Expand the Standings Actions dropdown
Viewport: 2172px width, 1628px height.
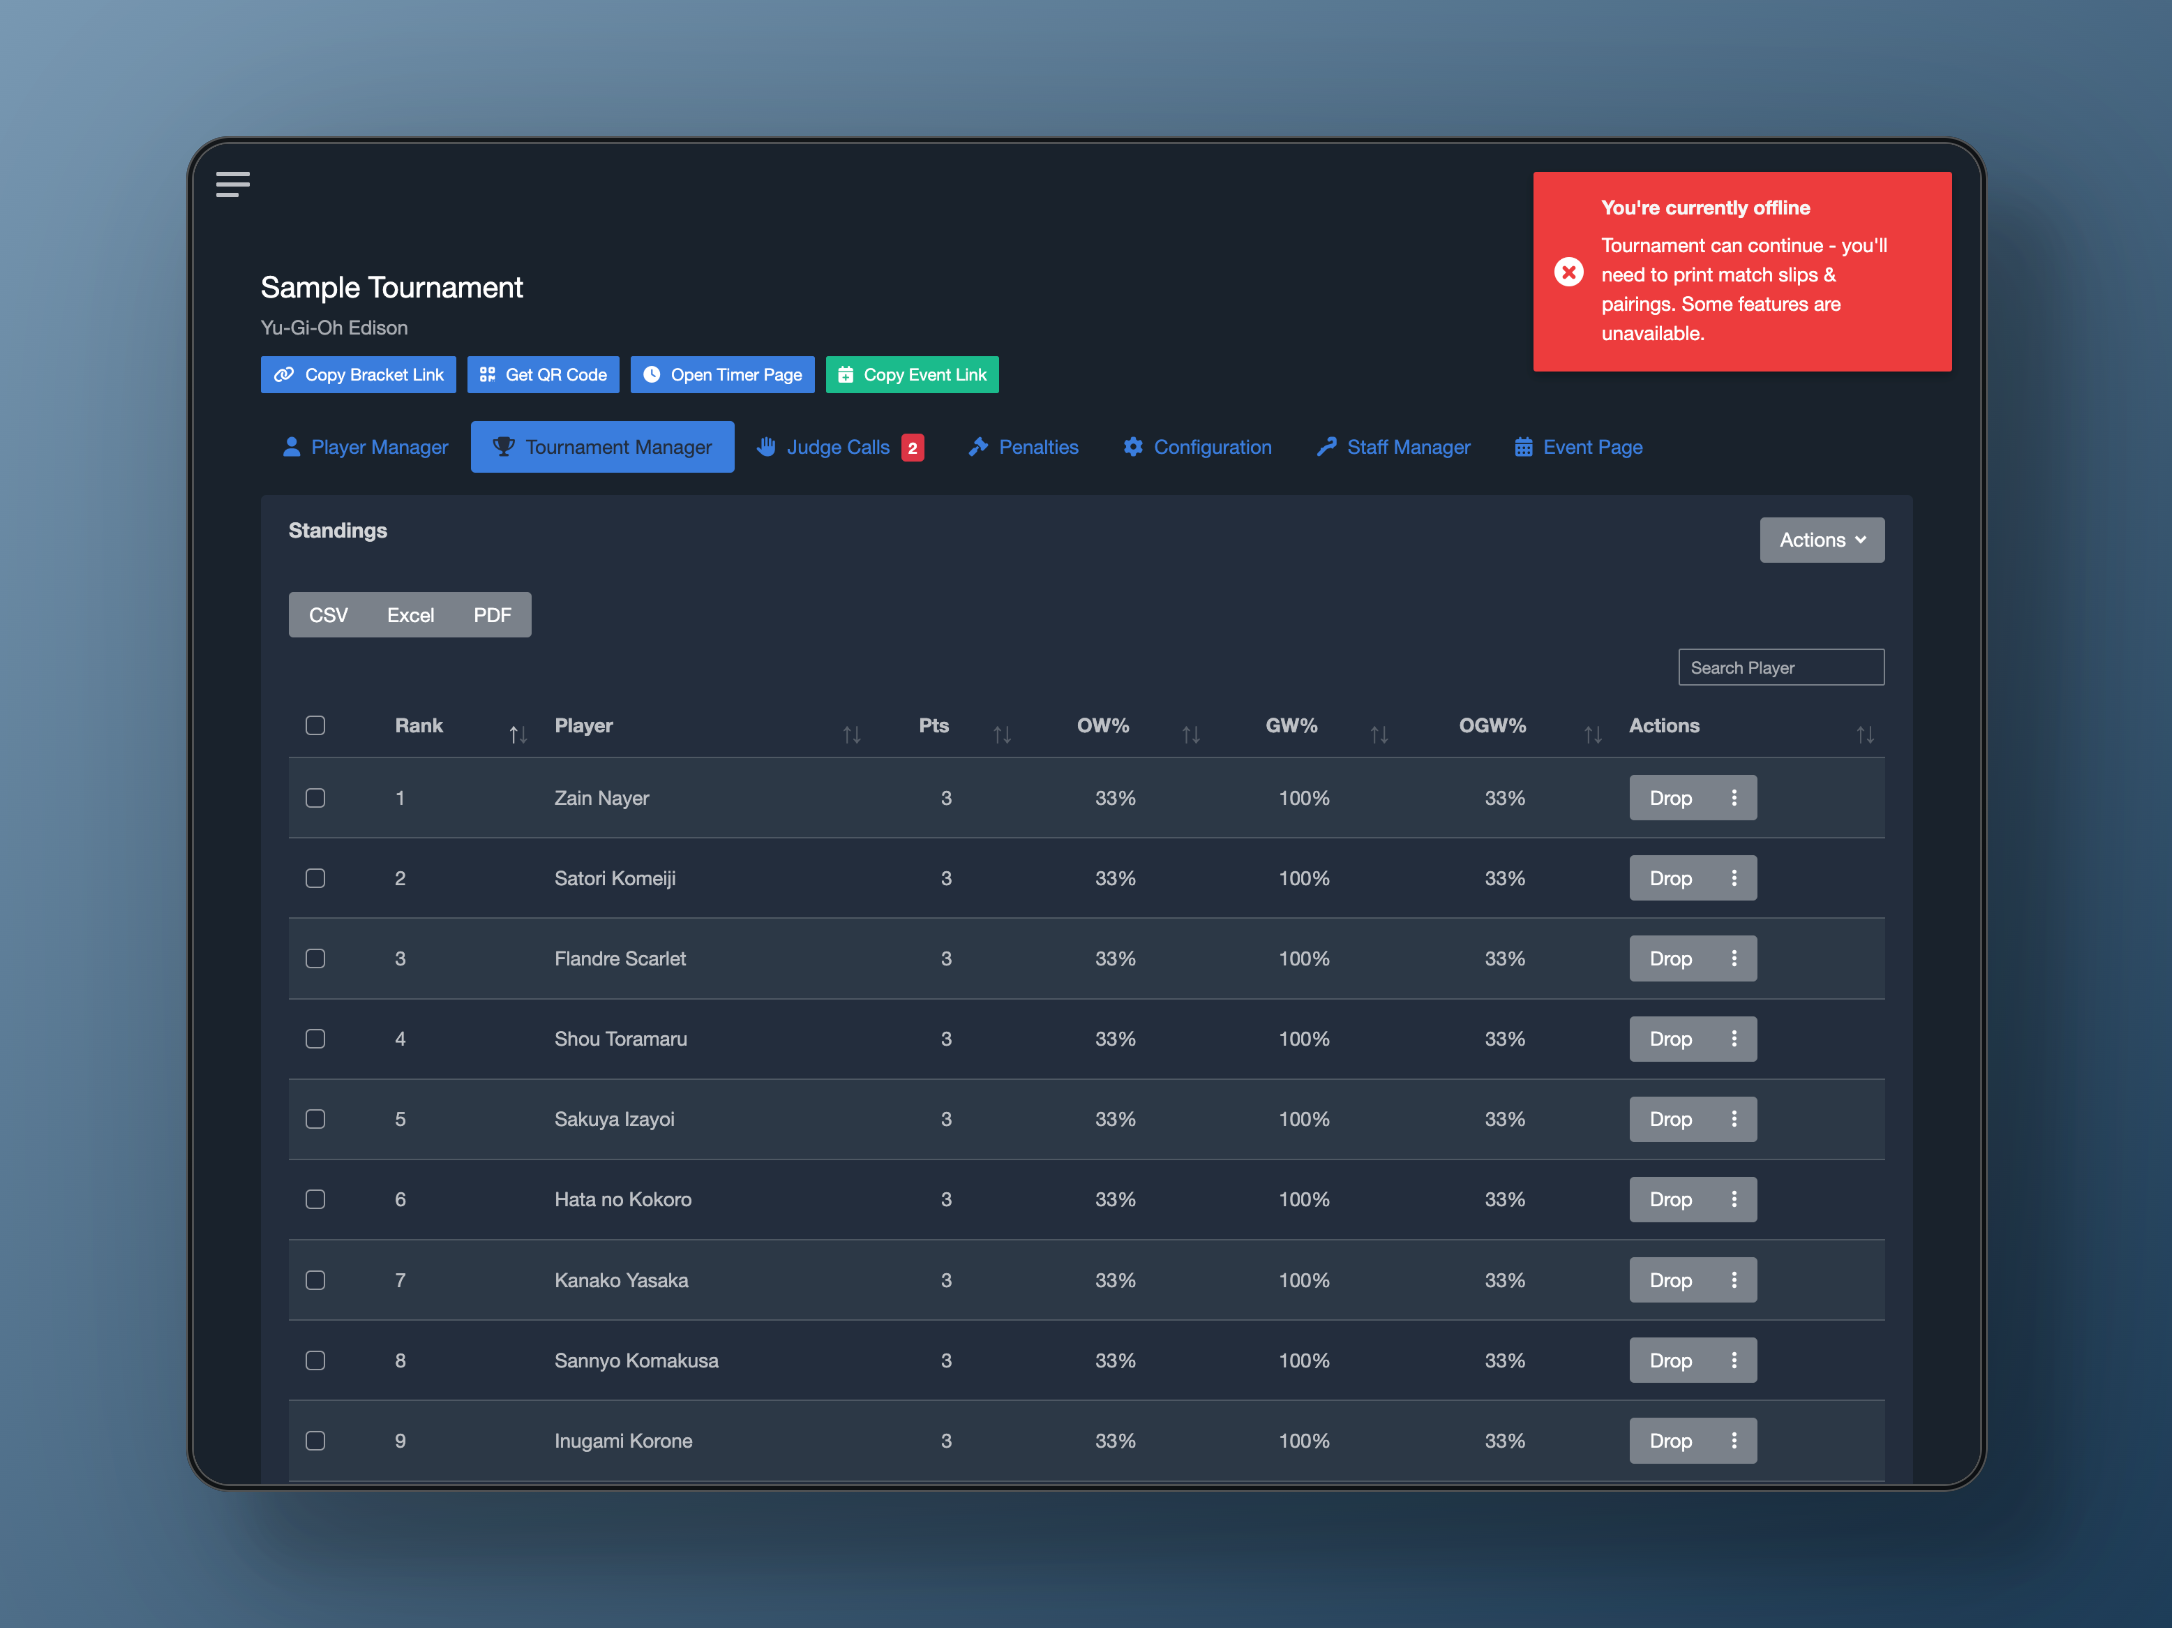point(1821,540)
